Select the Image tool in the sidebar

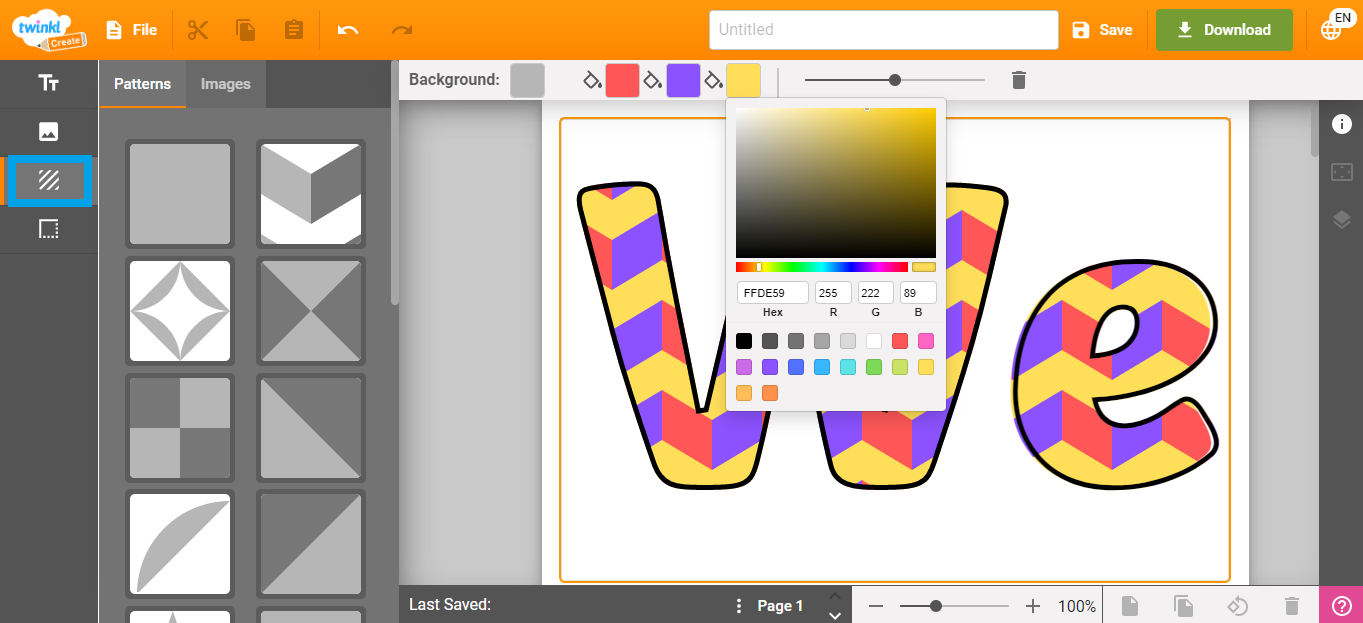[x=48, y=131]
